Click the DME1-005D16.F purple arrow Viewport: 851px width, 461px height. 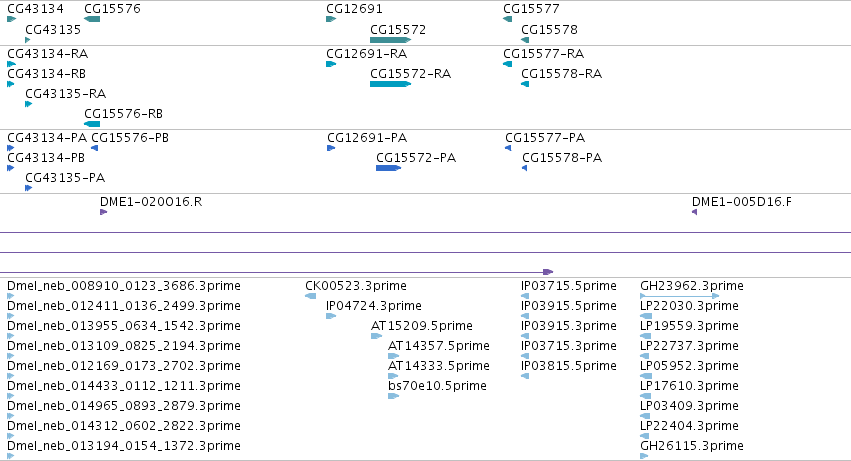click(694, 212)
